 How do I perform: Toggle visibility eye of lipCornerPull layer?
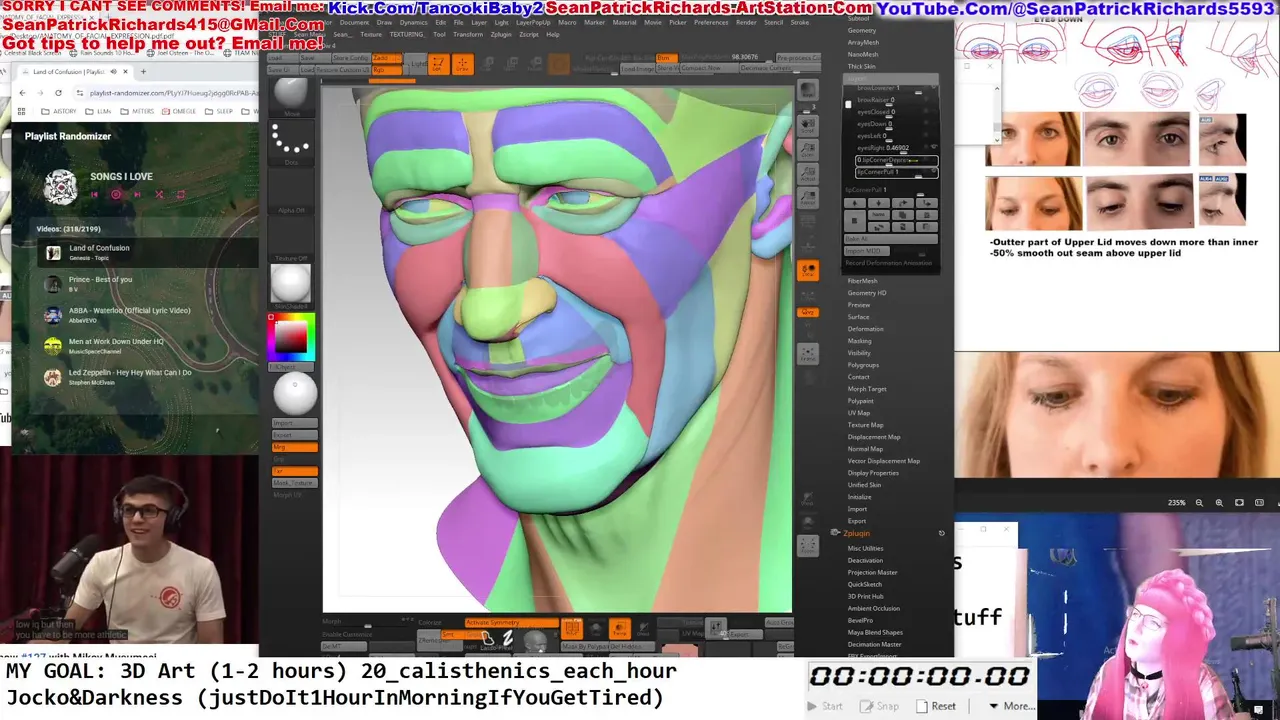(x=934, y=172)
